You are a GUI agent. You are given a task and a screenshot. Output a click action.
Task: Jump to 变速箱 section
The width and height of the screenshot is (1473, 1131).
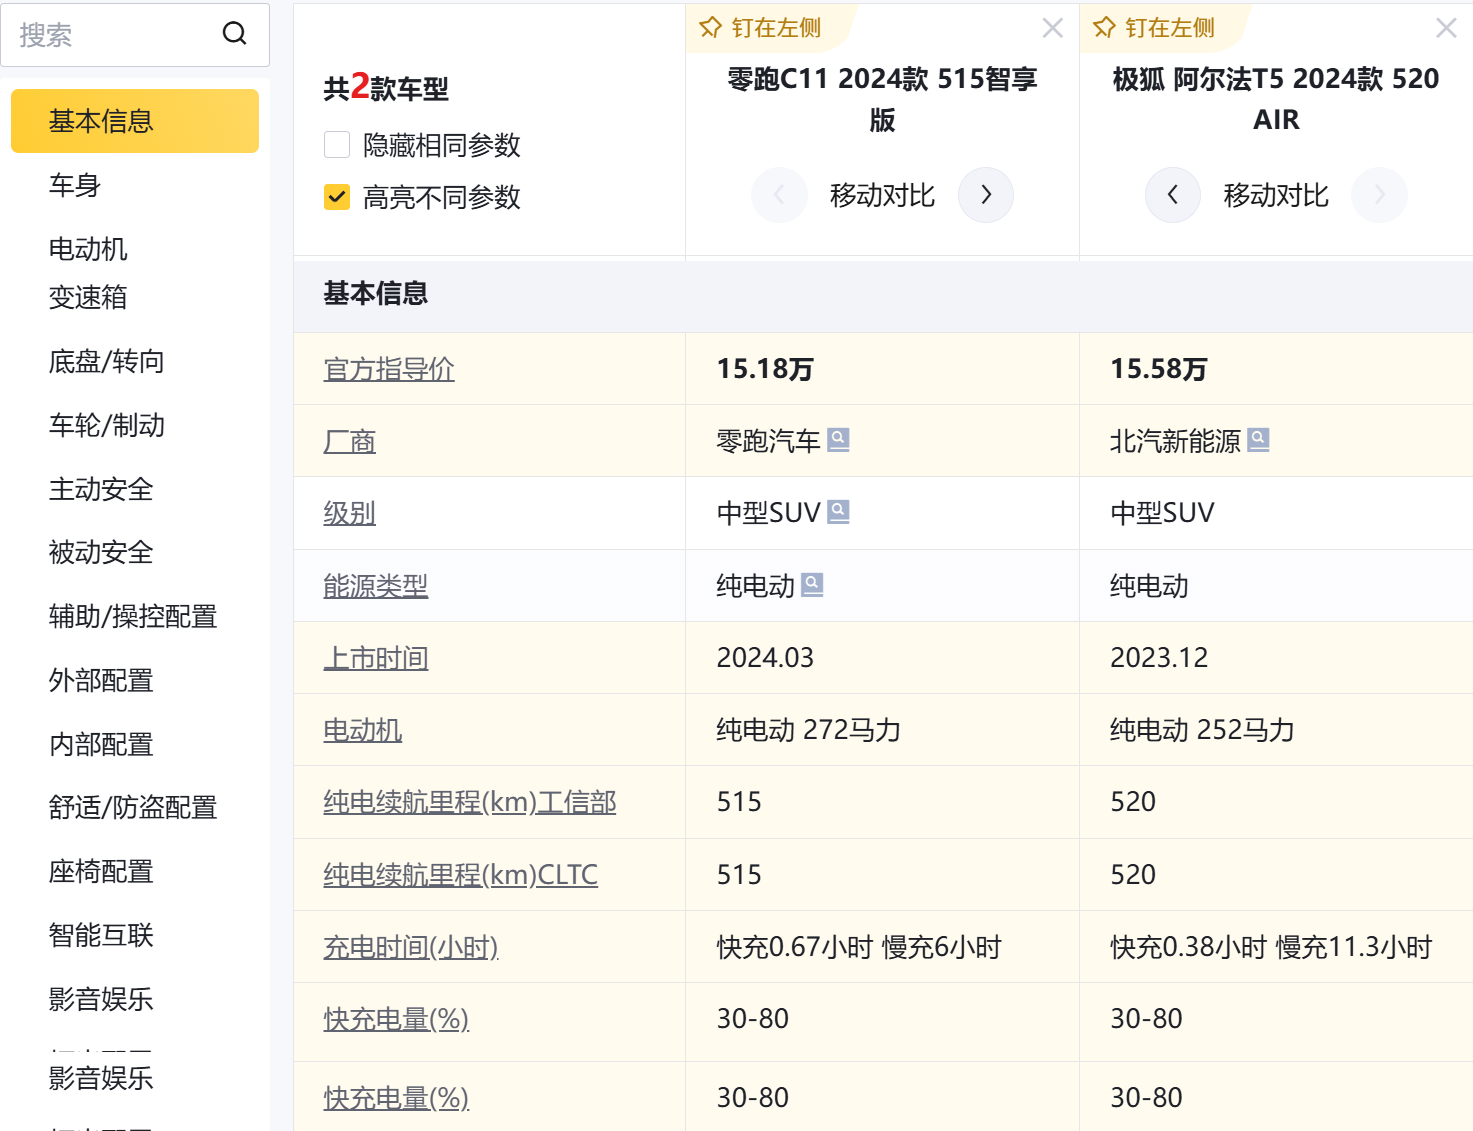88,297
